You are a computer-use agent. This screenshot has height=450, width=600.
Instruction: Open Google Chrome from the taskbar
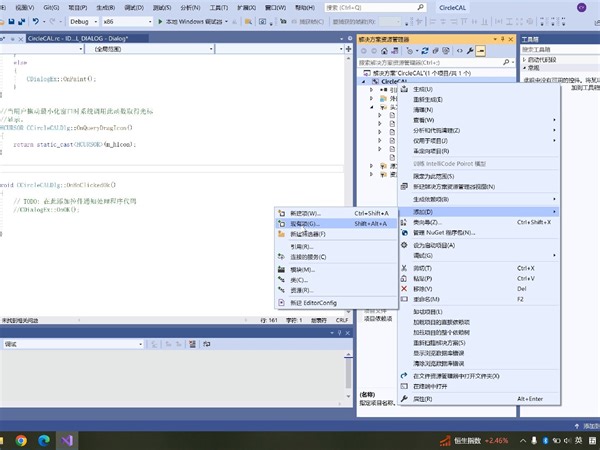pos(21,441)
